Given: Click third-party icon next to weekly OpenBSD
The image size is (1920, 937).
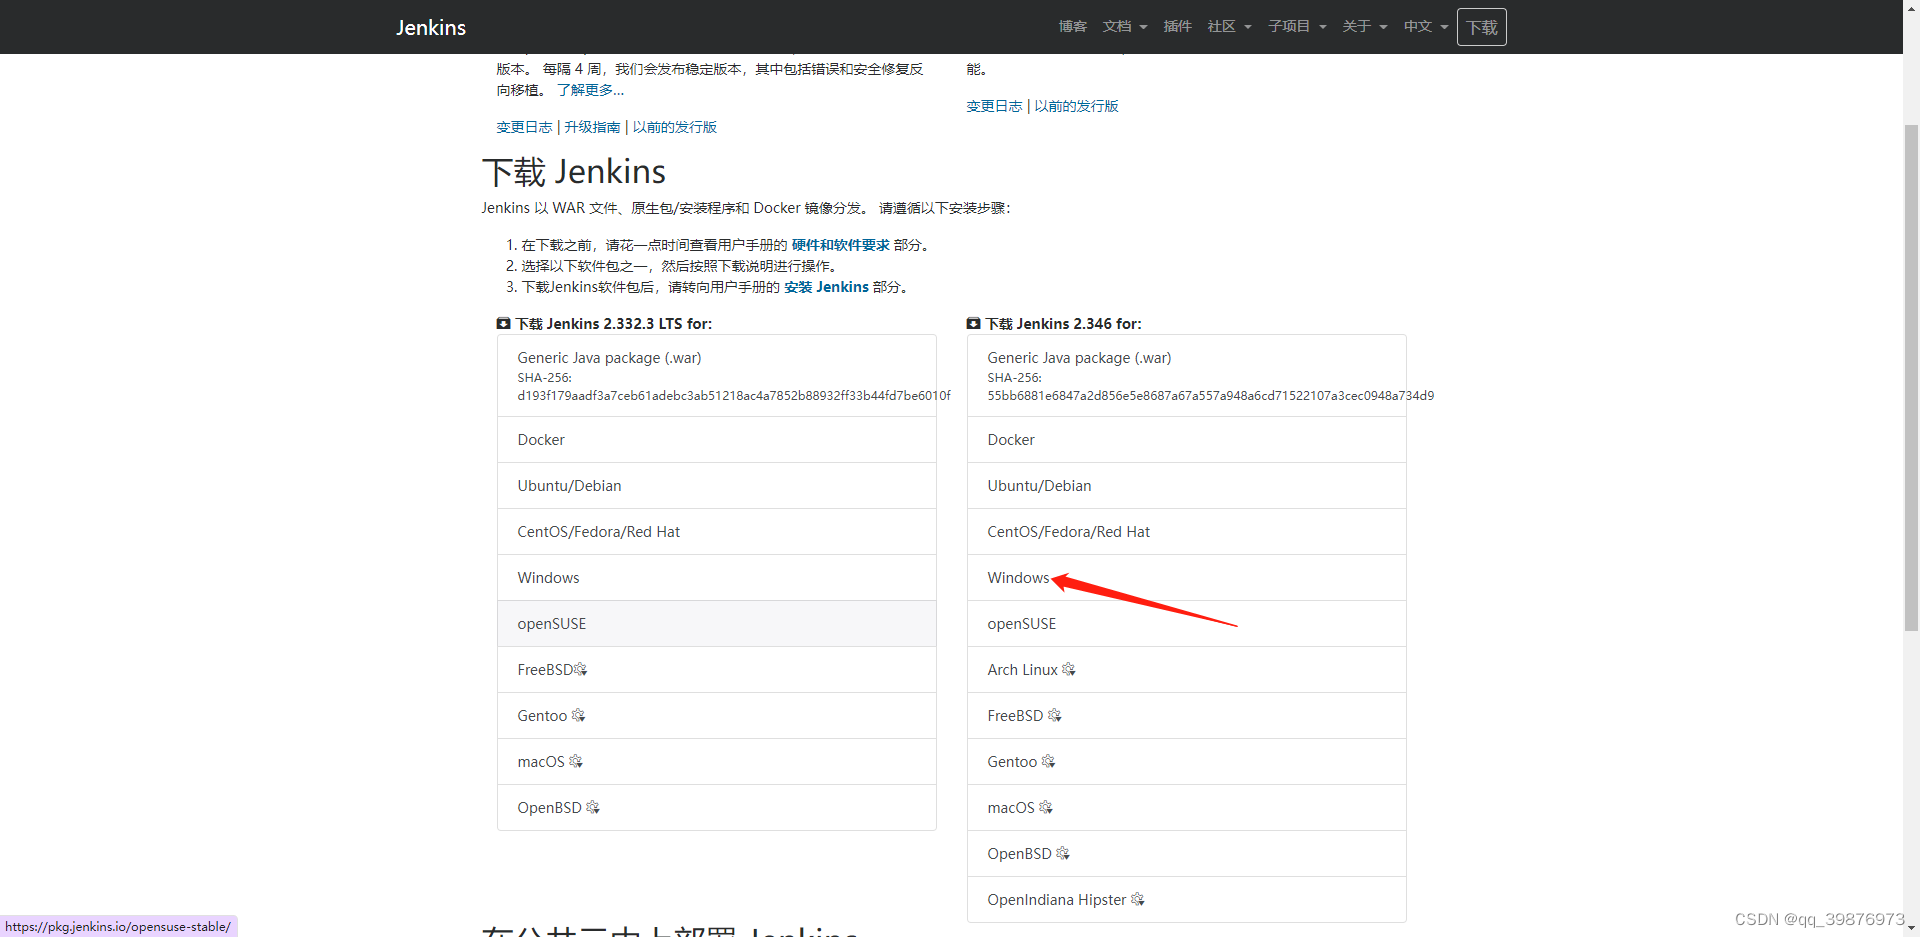Looking at the screenshot, I should click(x=1063, y=853).
